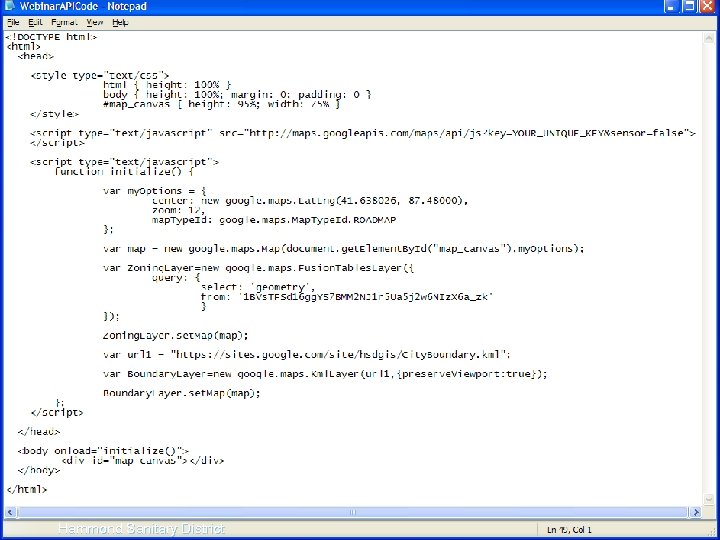The width and height of the screenshot is (720, 540).
Task: Click the #map_canvas style rule line
Action: coord(222,104)
